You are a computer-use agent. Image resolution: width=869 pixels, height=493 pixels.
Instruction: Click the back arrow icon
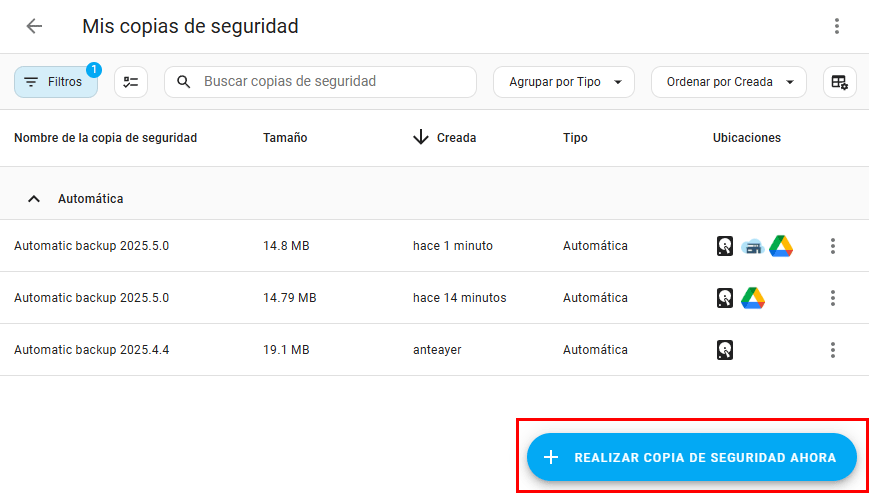pyautogui.click(x=34, y=27)
